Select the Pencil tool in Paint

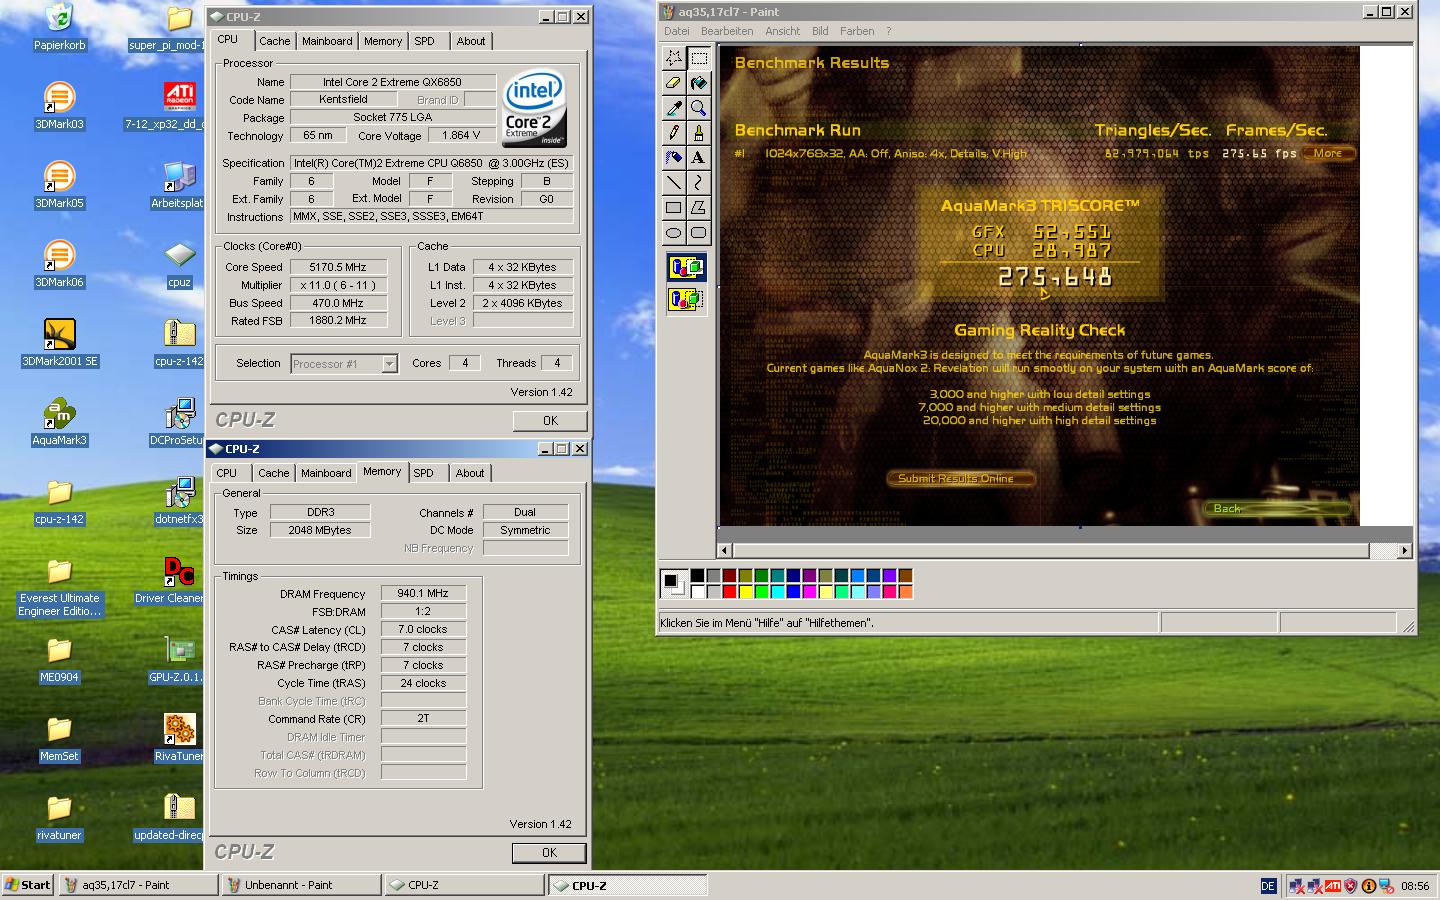coord(674,133)
